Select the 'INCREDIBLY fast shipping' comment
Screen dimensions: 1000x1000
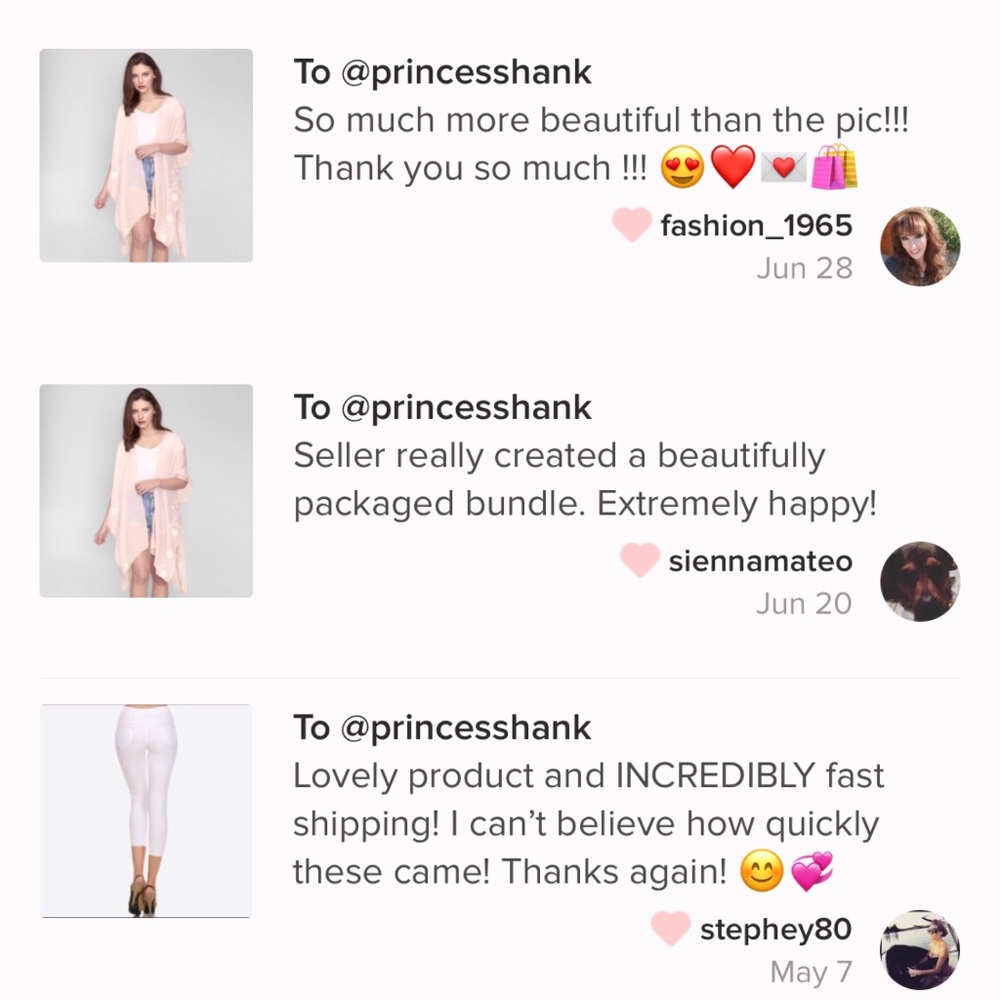coord(589,824)
